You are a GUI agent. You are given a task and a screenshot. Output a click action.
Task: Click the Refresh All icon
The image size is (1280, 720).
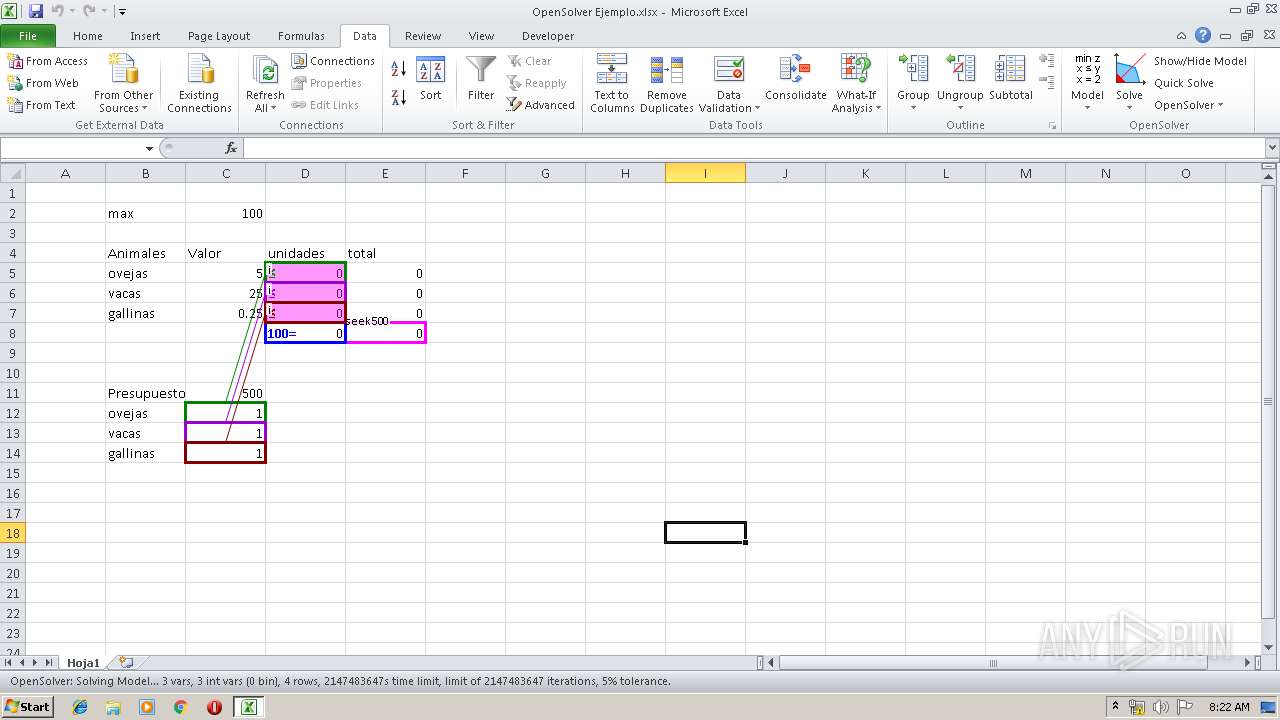(x=266, y=71)
